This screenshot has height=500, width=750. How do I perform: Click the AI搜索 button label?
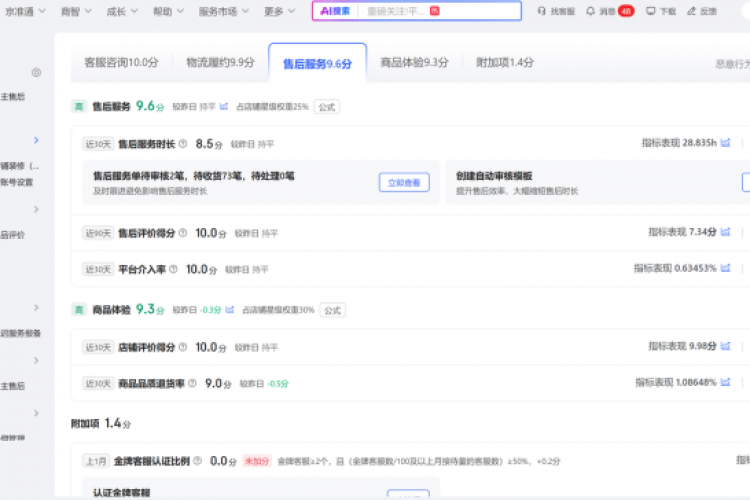point(335,11)
